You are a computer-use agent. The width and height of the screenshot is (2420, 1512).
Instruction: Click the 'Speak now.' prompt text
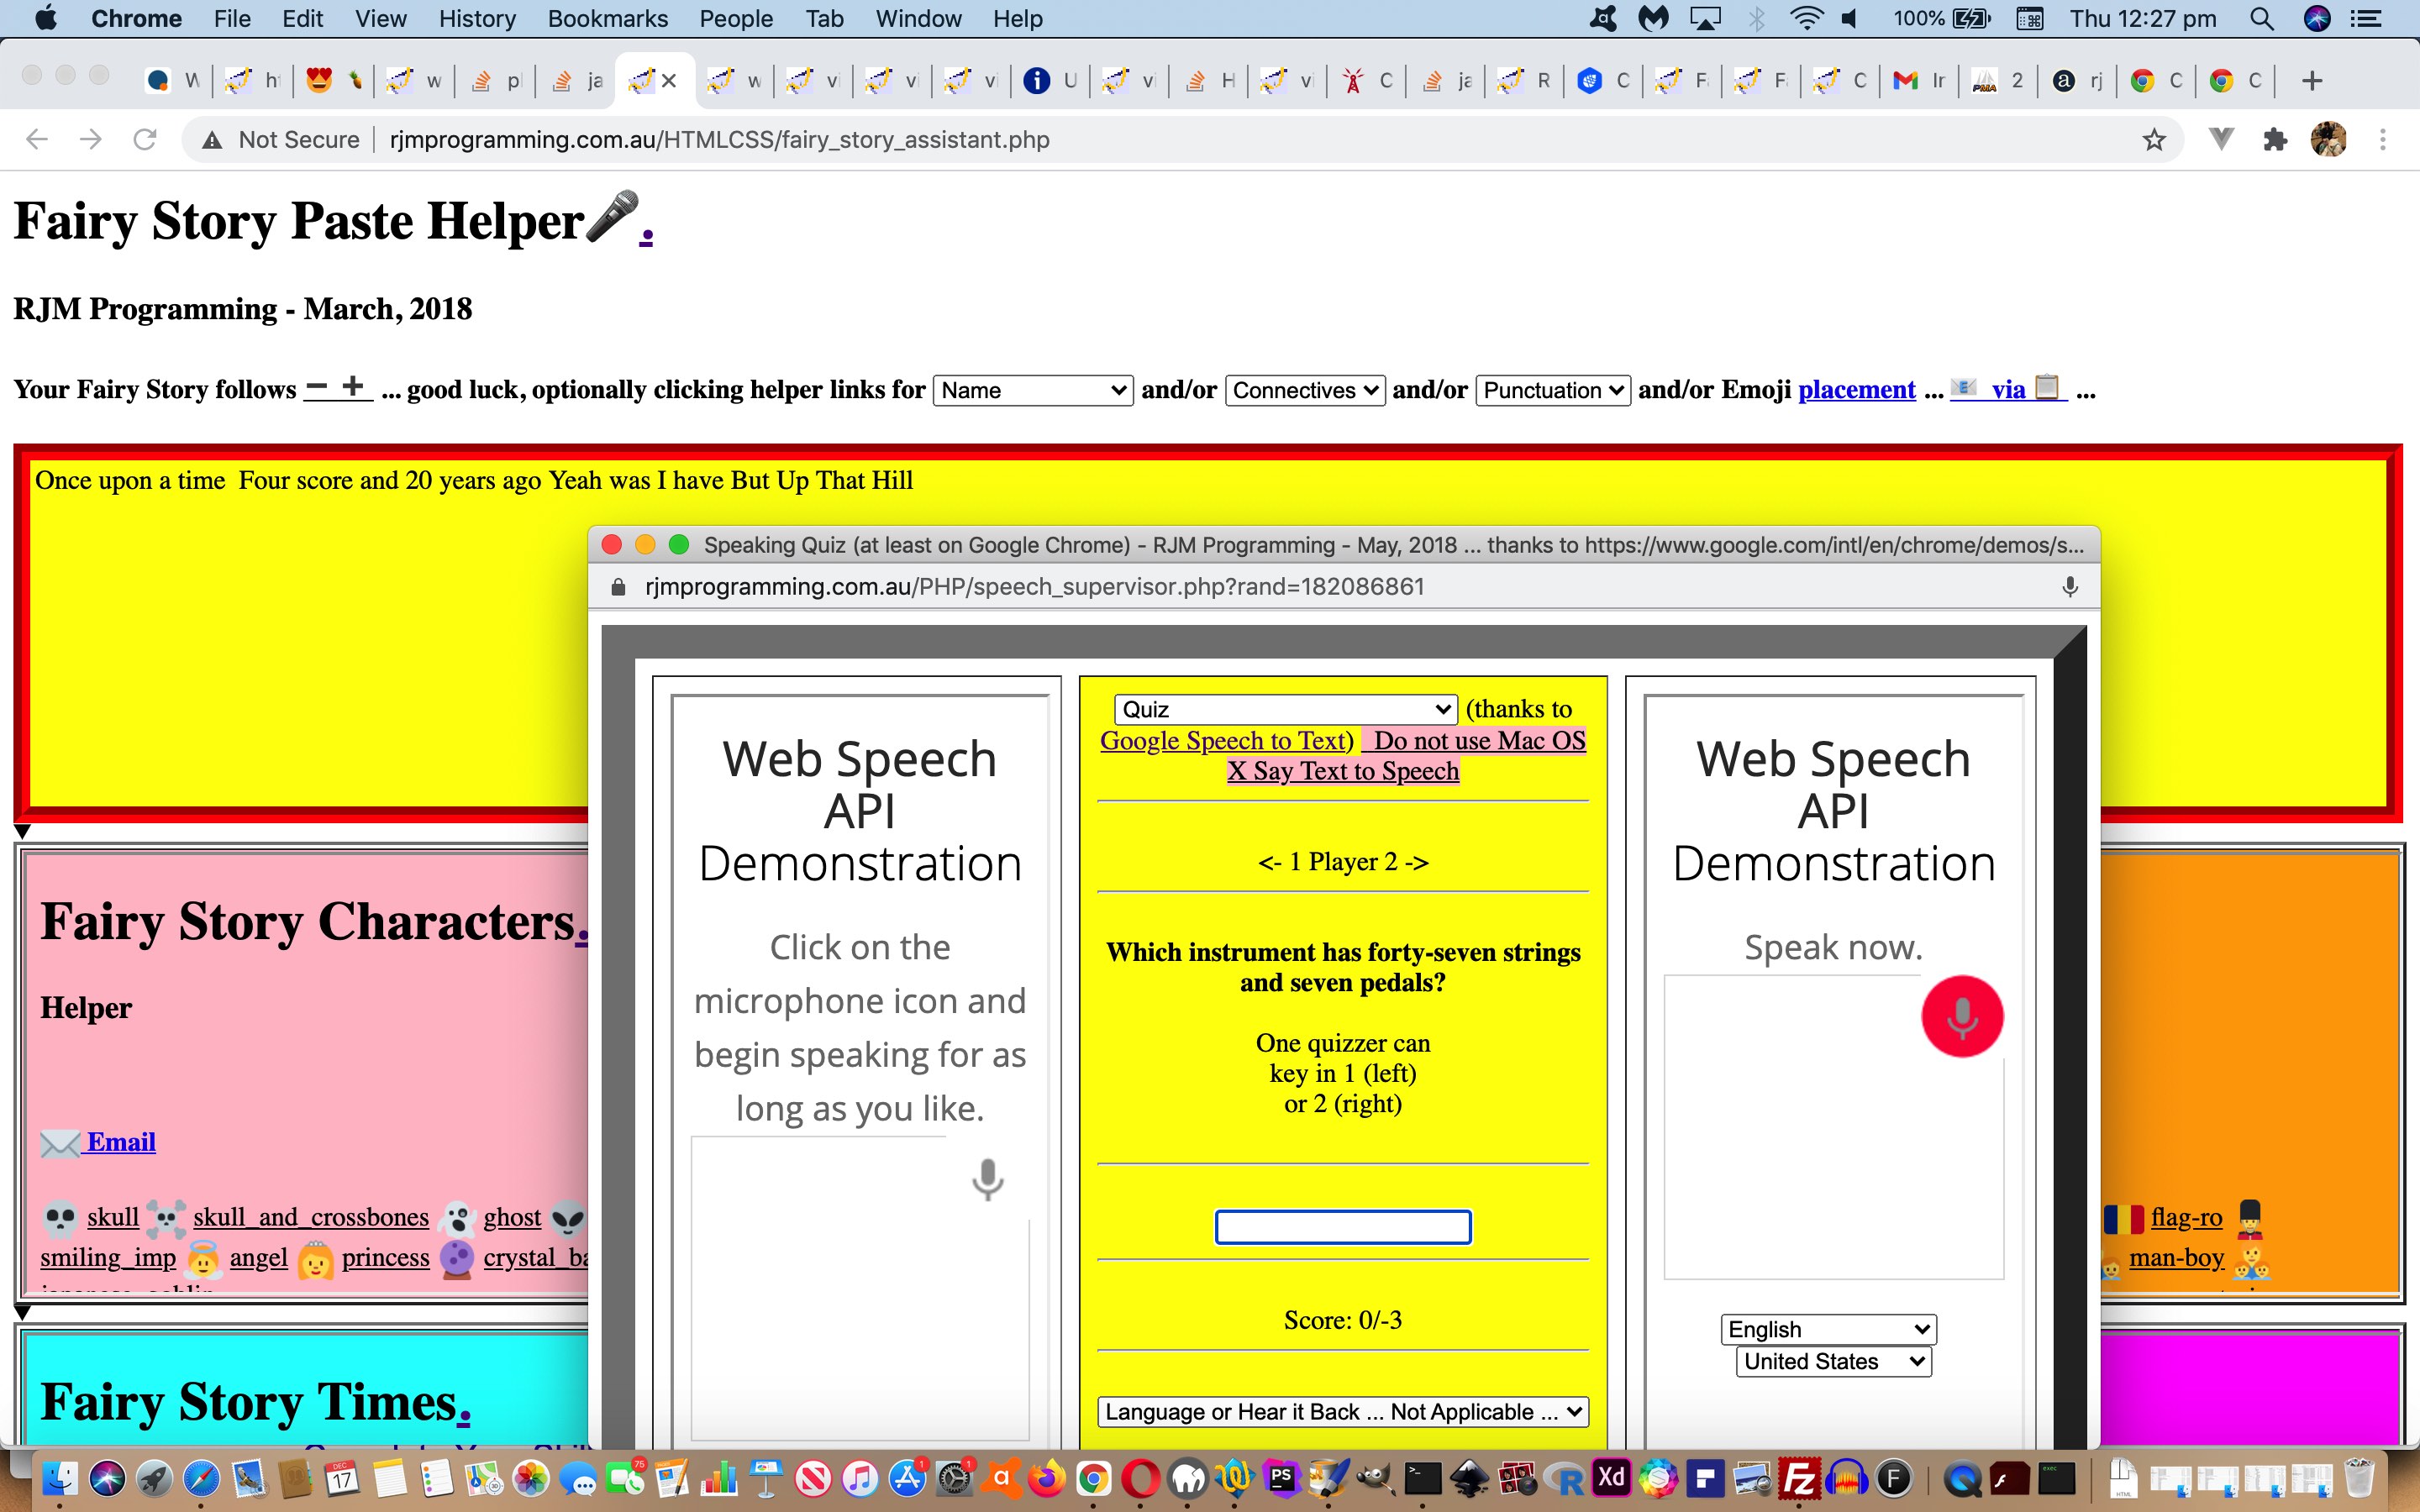click(1833, 947)
